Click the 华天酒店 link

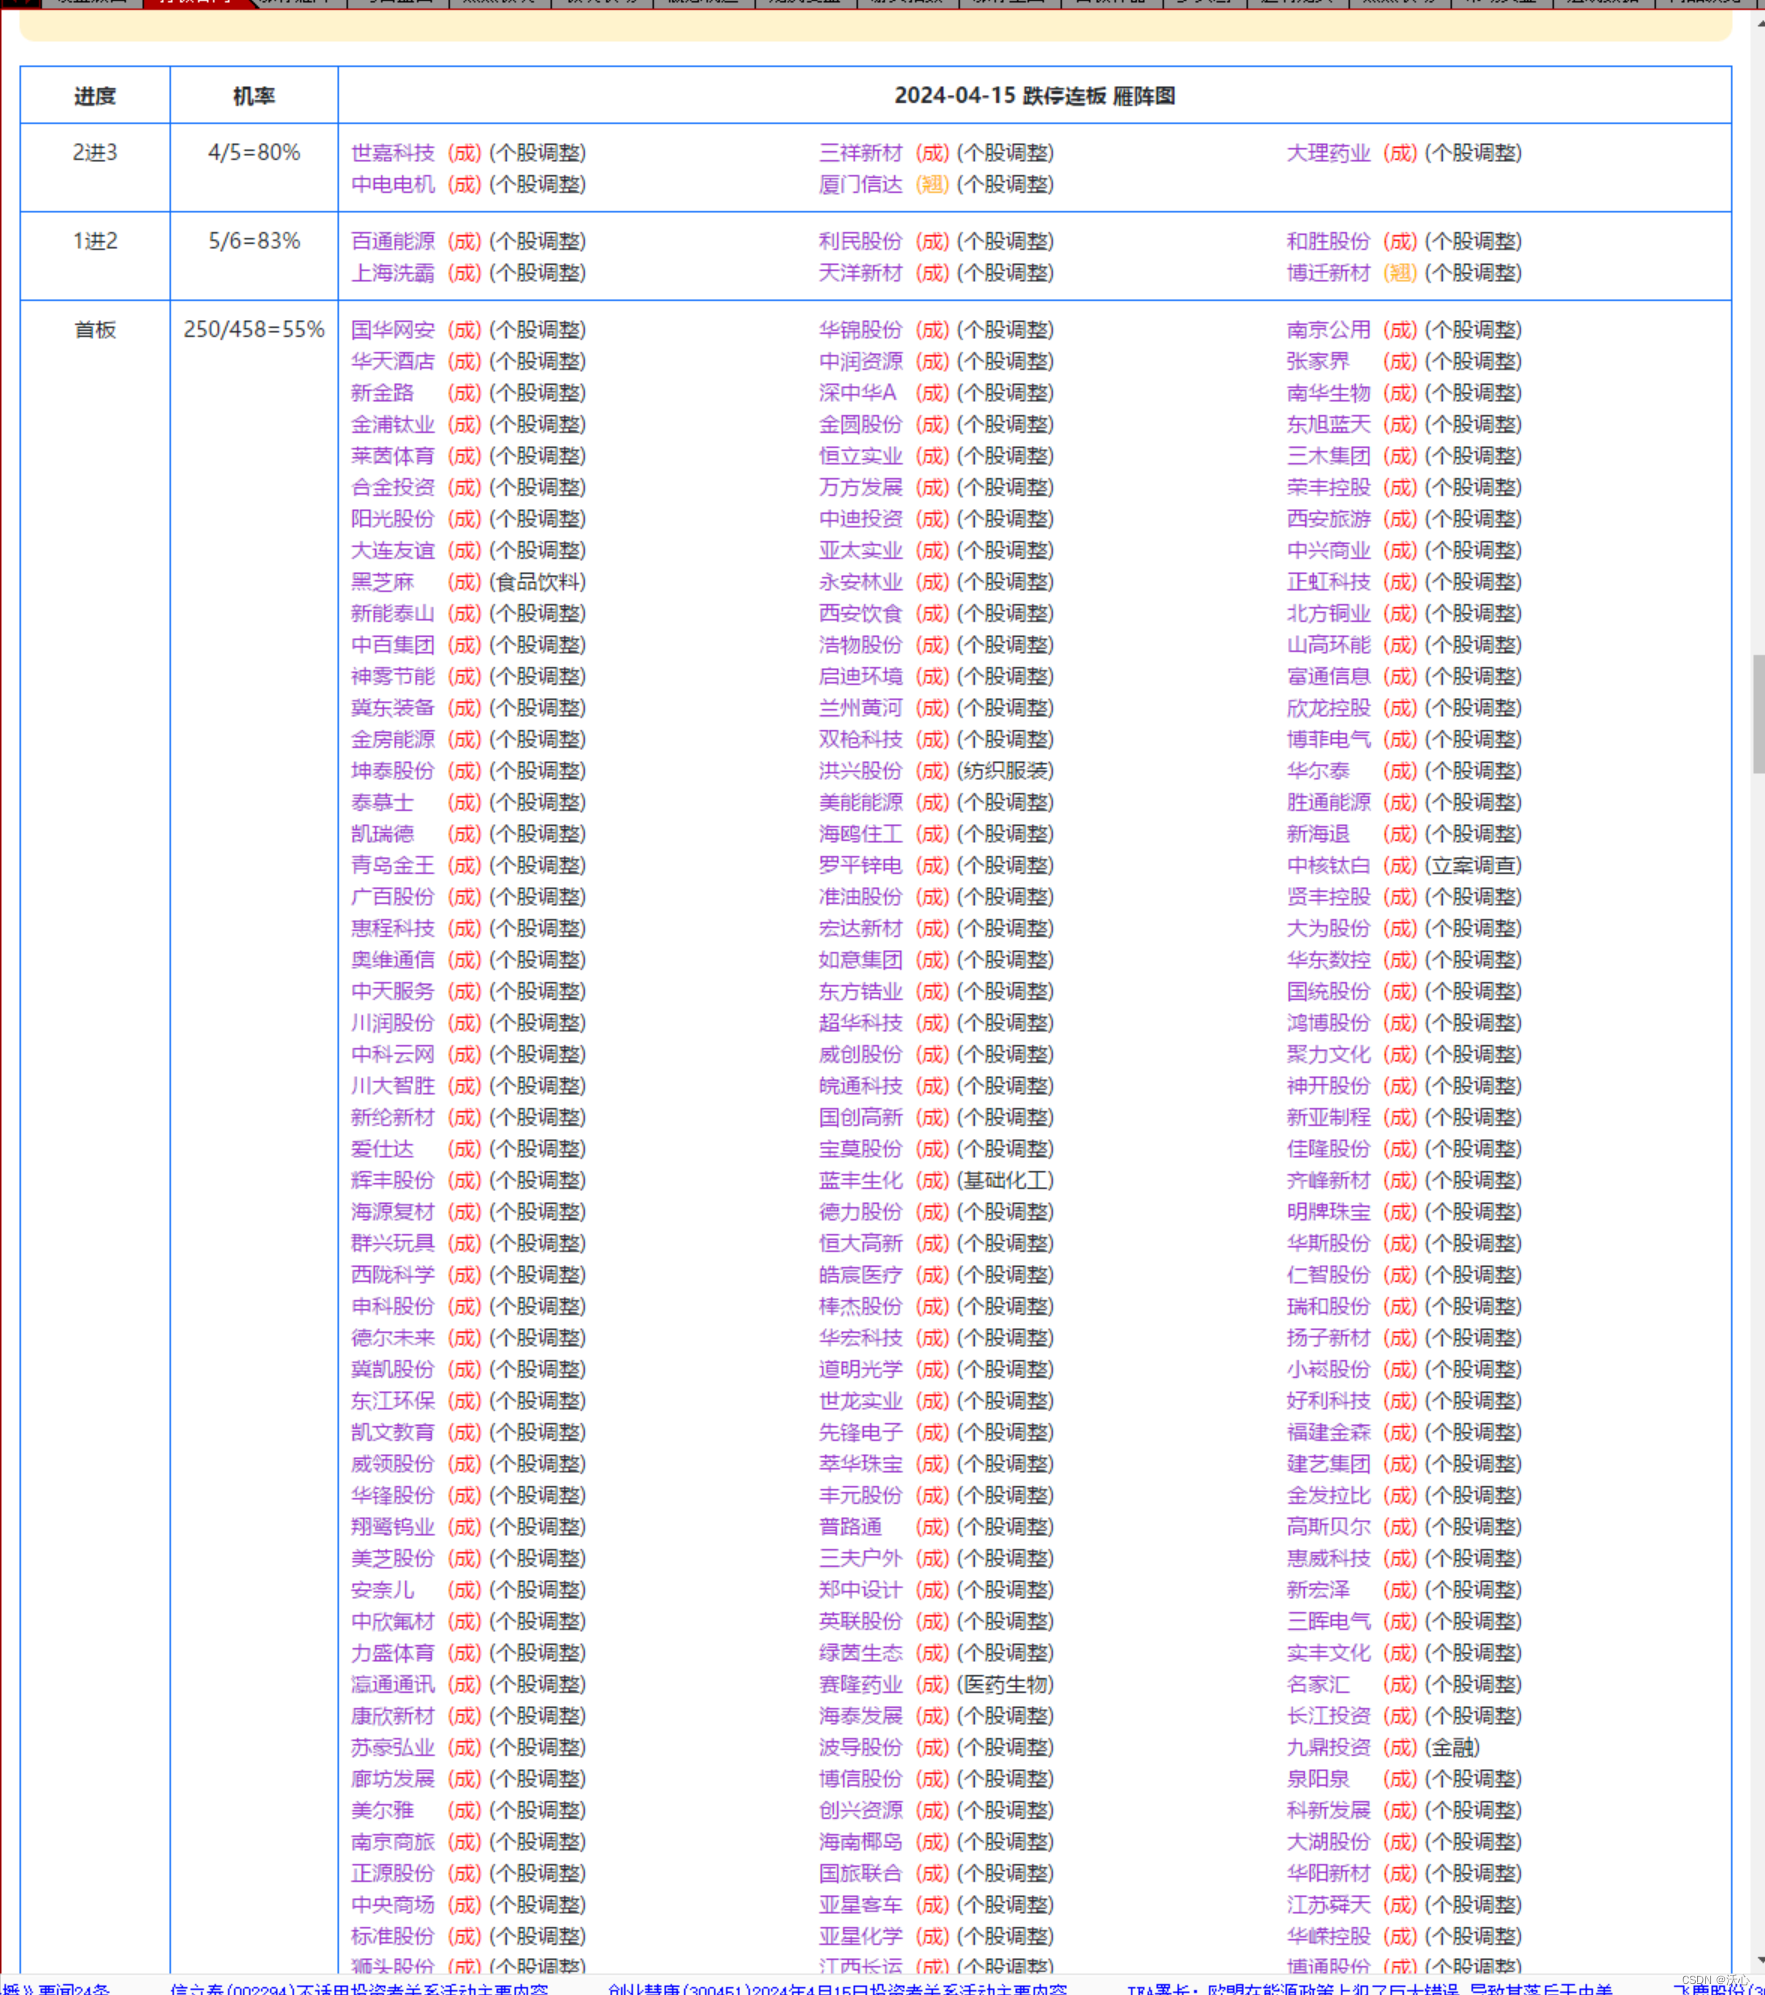coord(393,362)
